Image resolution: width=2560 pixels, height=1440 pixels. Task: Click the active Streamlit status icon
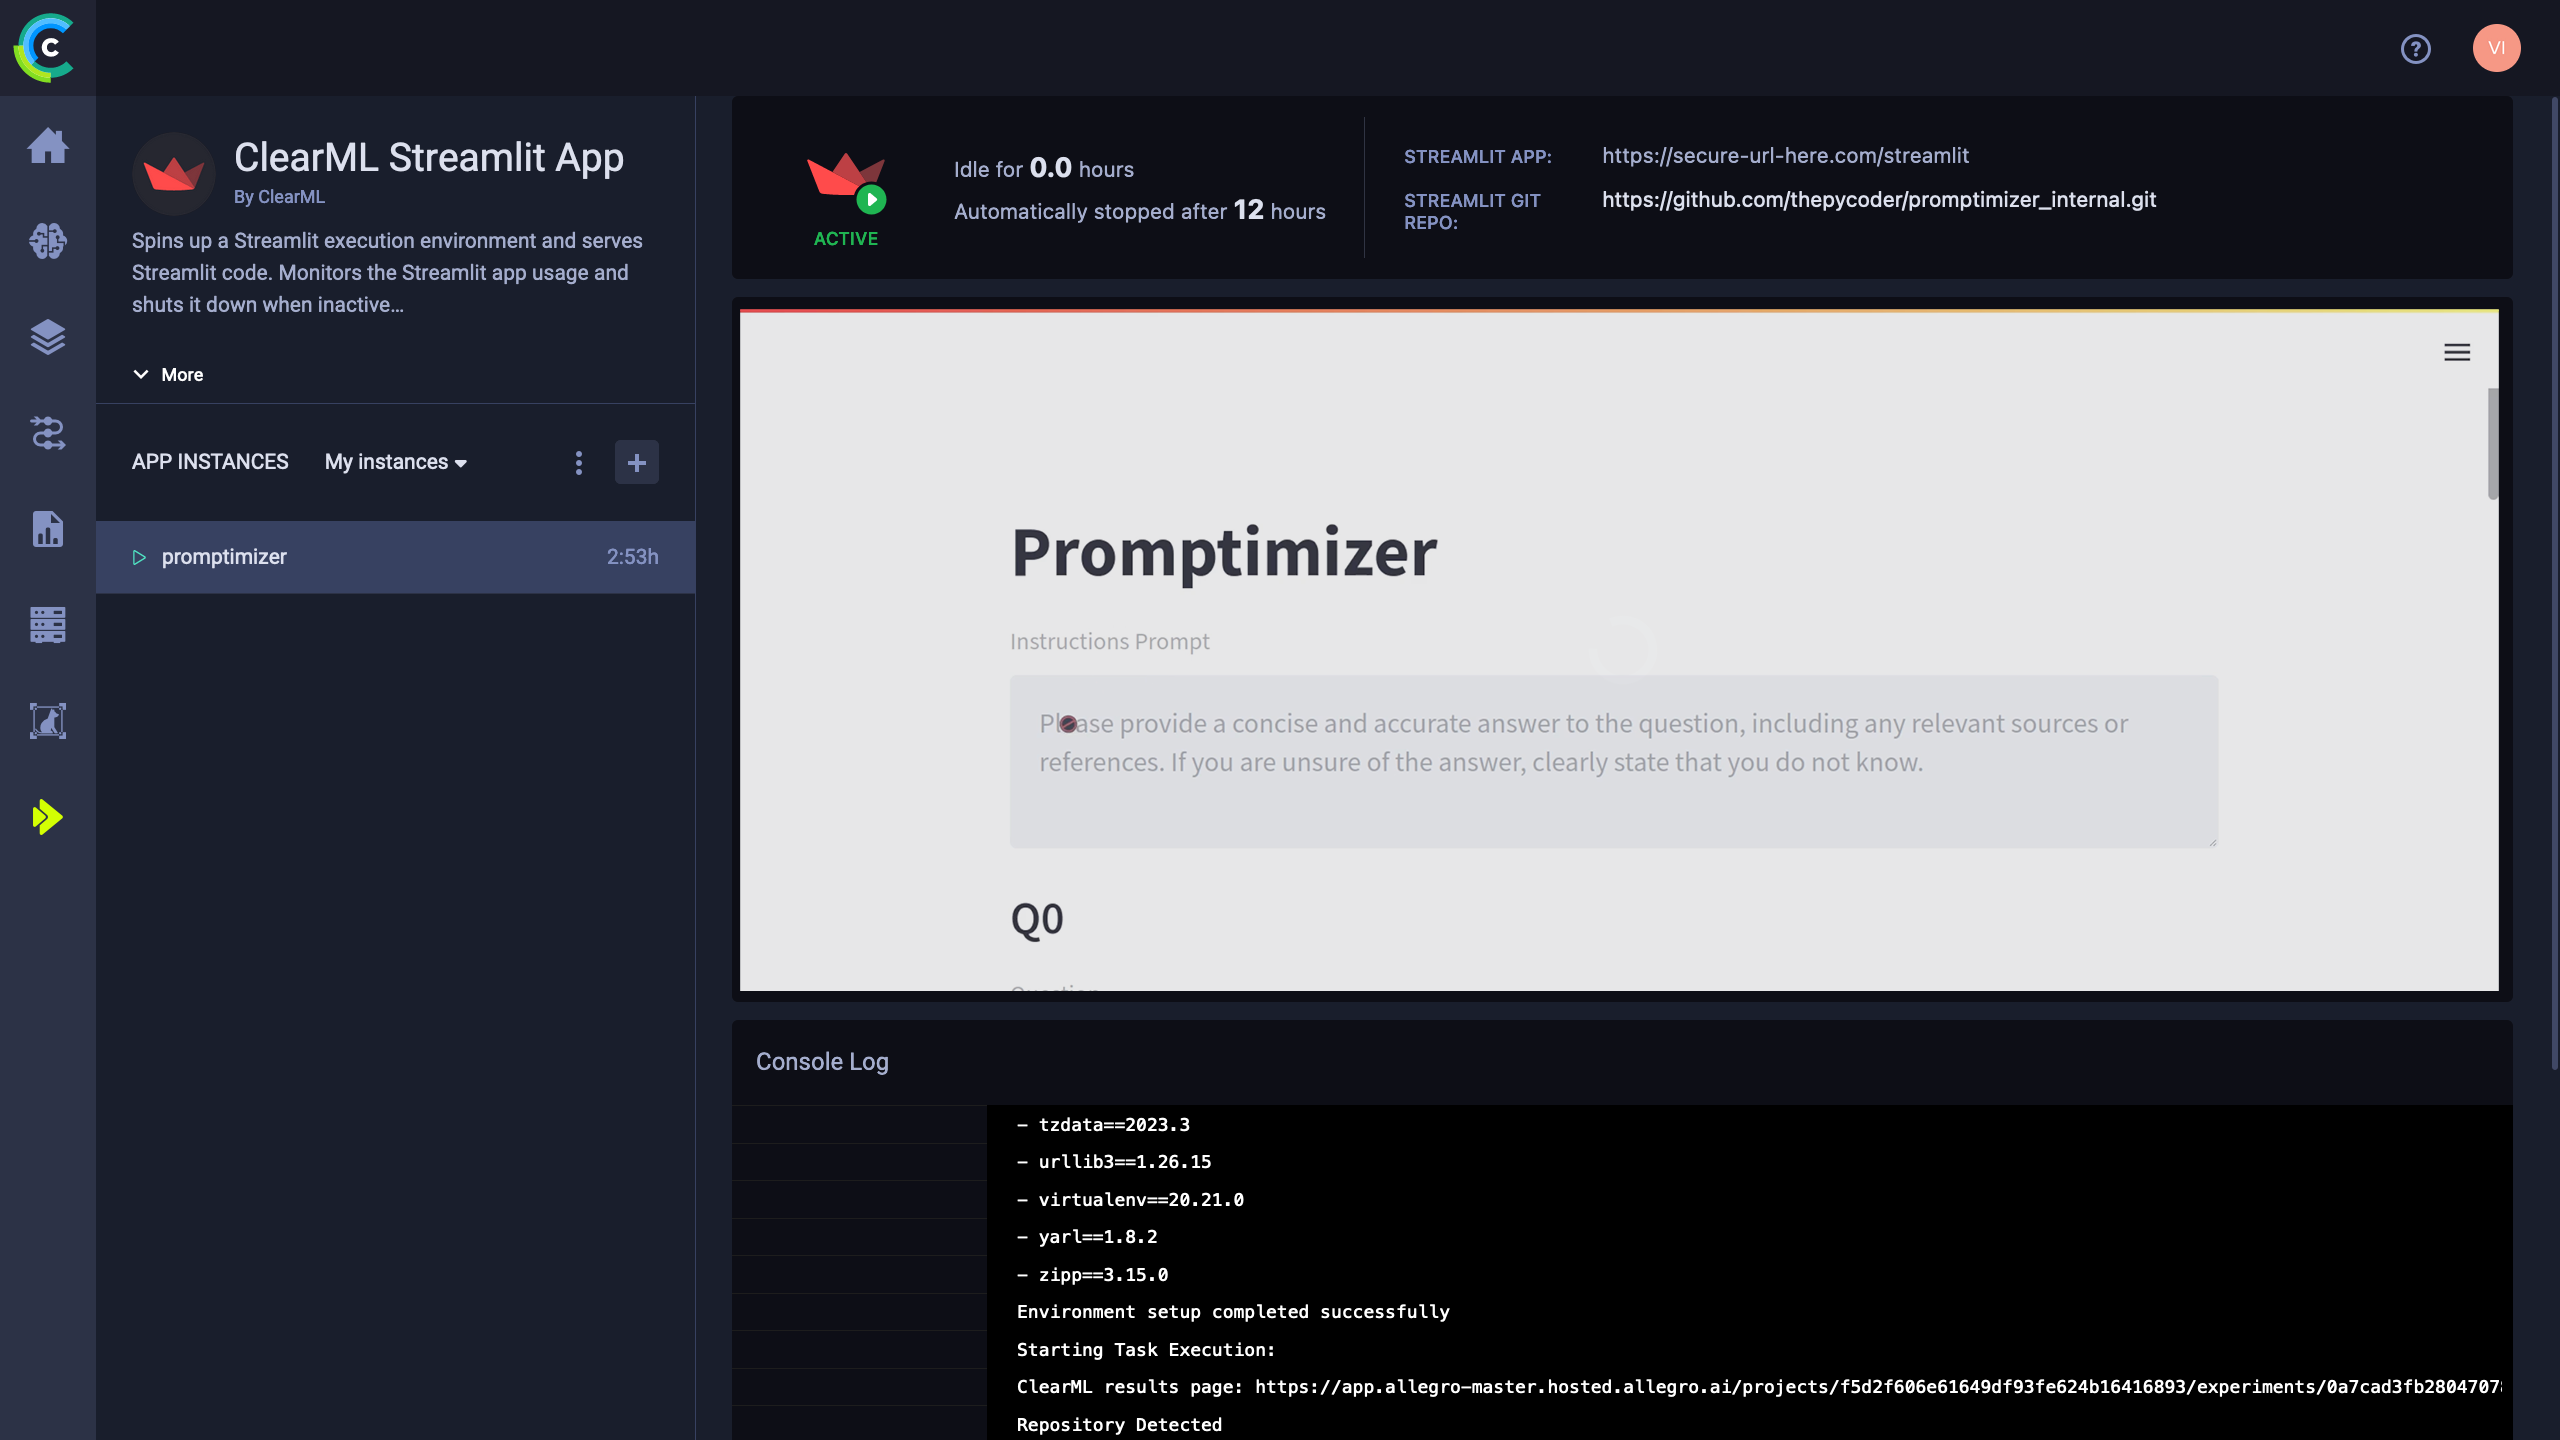click(846, 183)
